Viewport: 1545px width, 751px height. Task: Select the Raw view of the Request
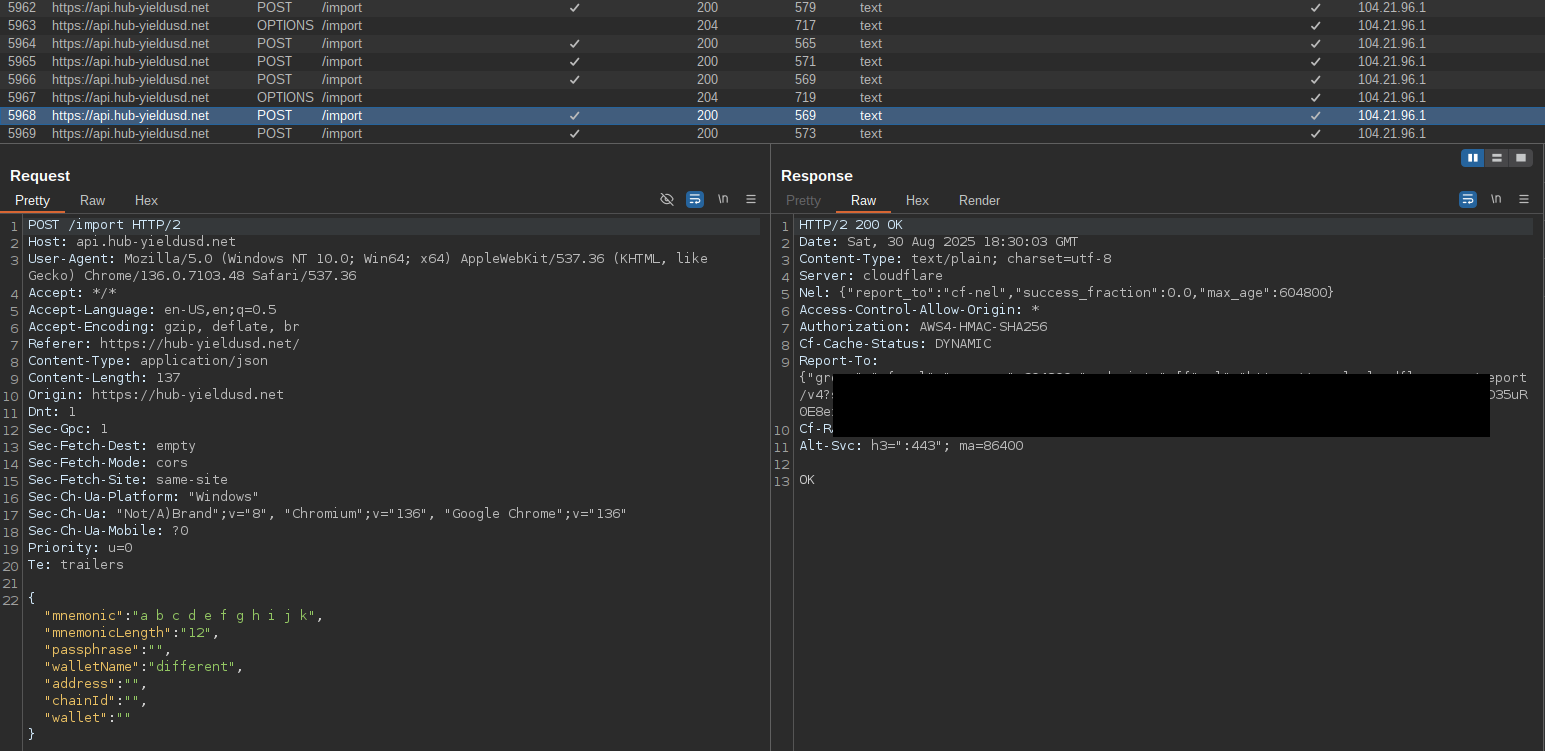(x=92, y=200)
